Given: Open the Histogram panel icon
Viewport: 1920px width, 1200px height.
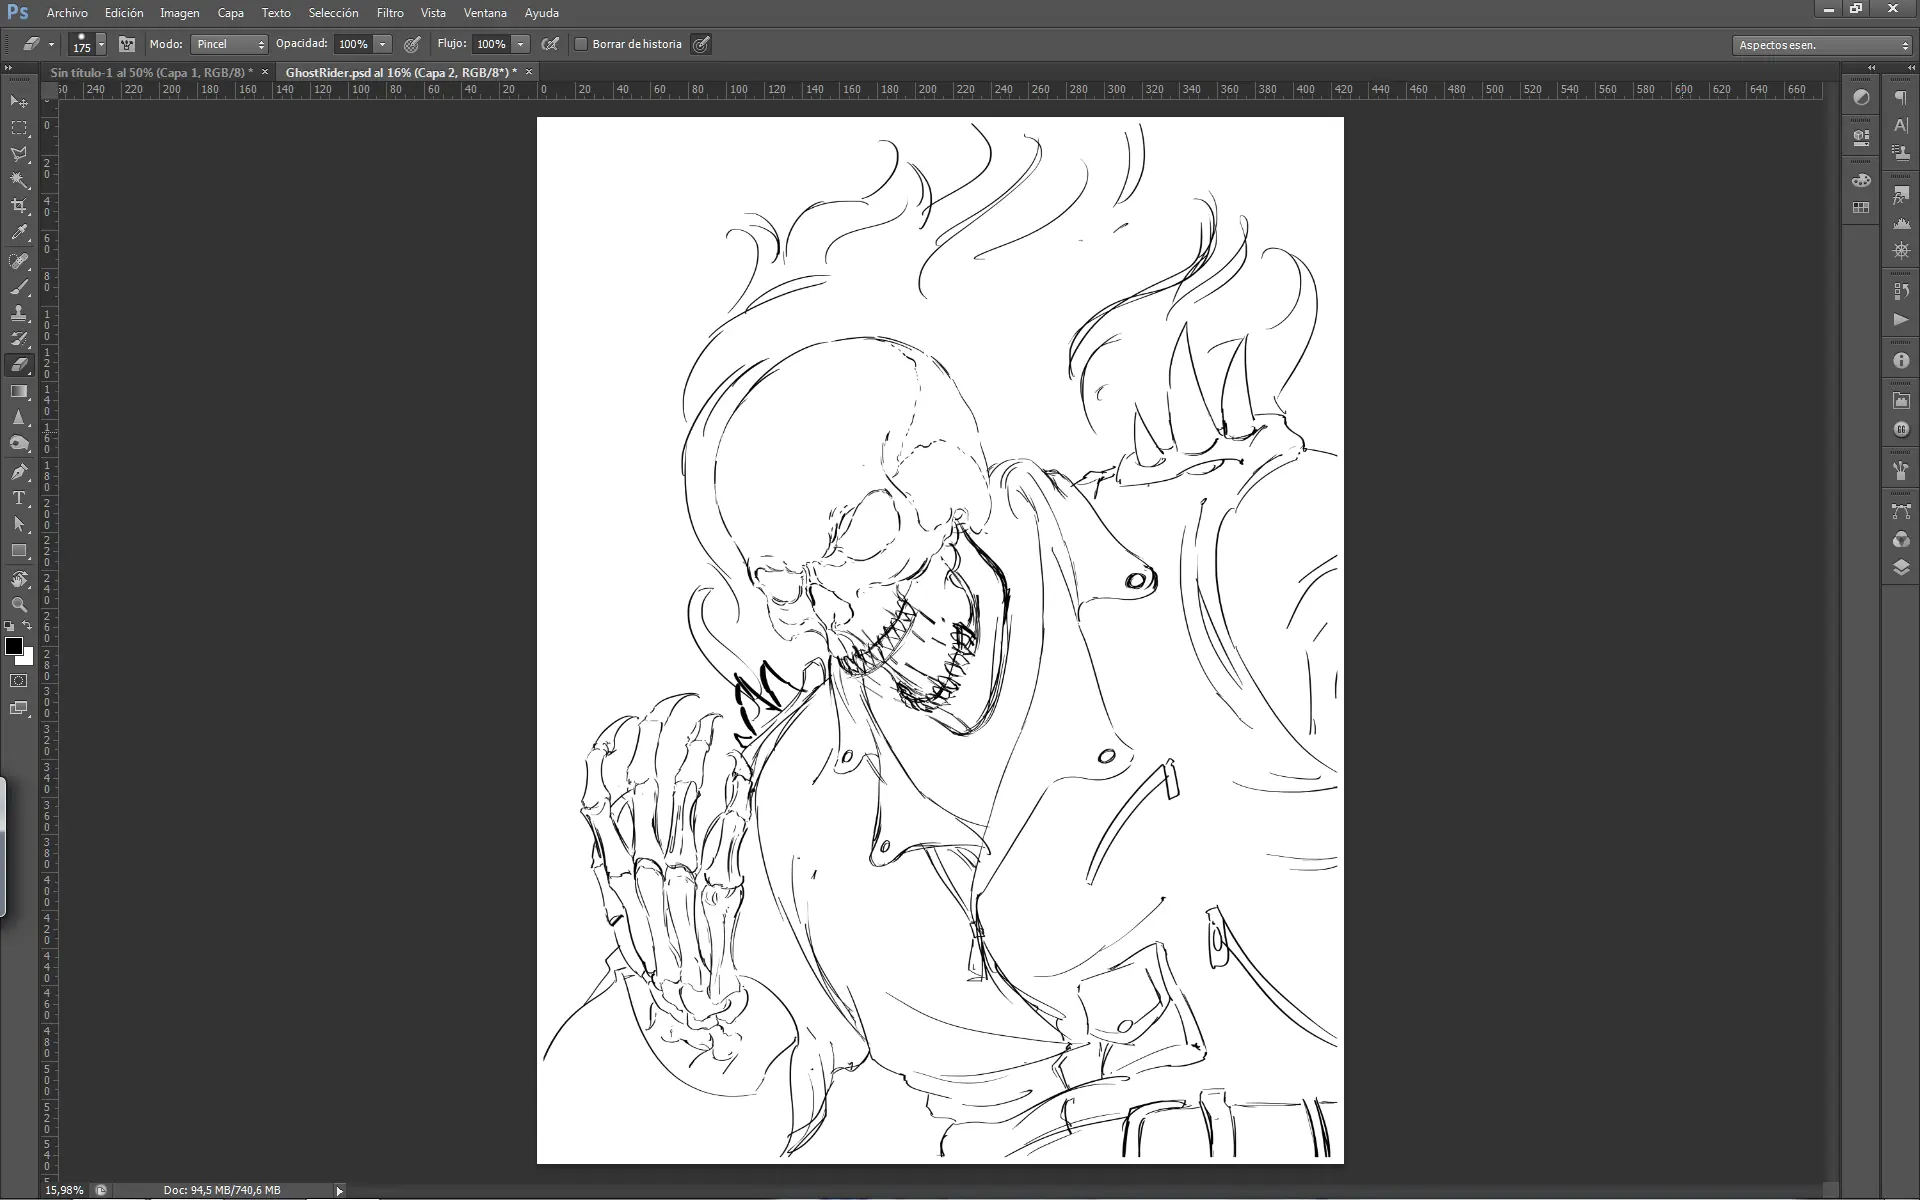Looking at the screenshot, I should coord(1901,223).
